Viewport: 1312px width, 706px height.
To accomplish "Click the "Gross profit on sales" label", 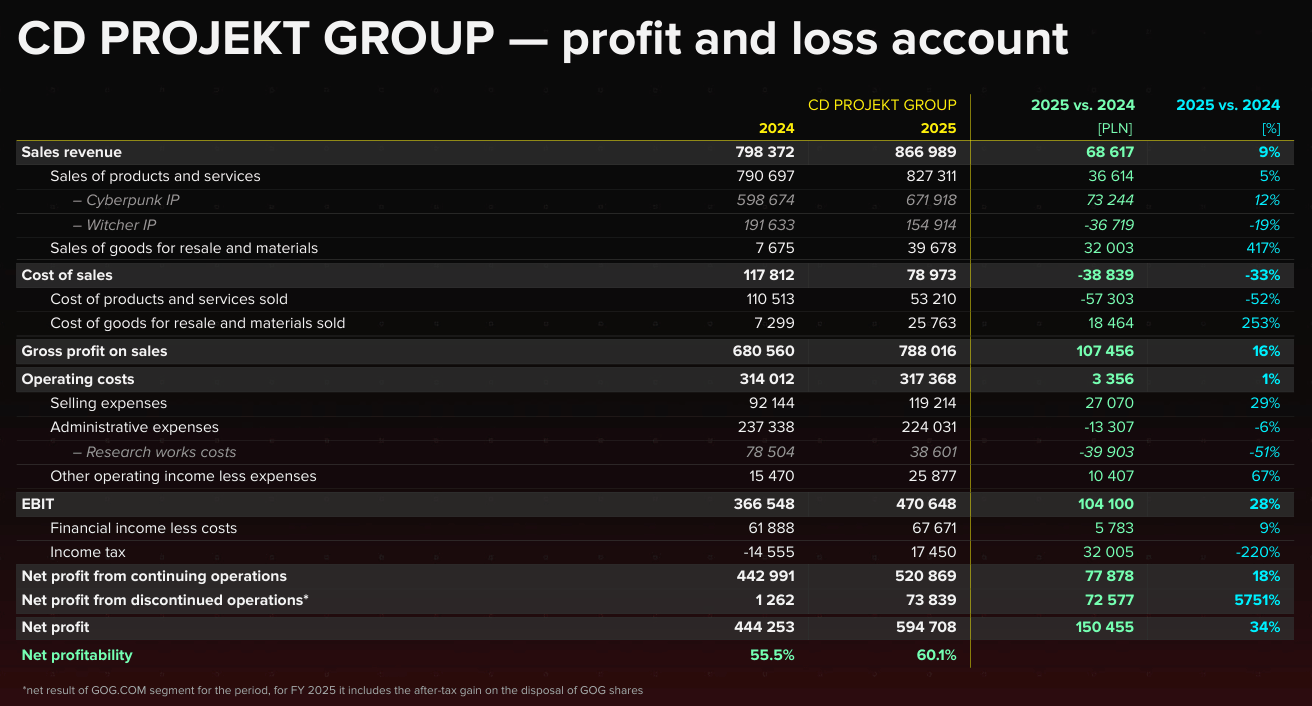I will 94,351.
